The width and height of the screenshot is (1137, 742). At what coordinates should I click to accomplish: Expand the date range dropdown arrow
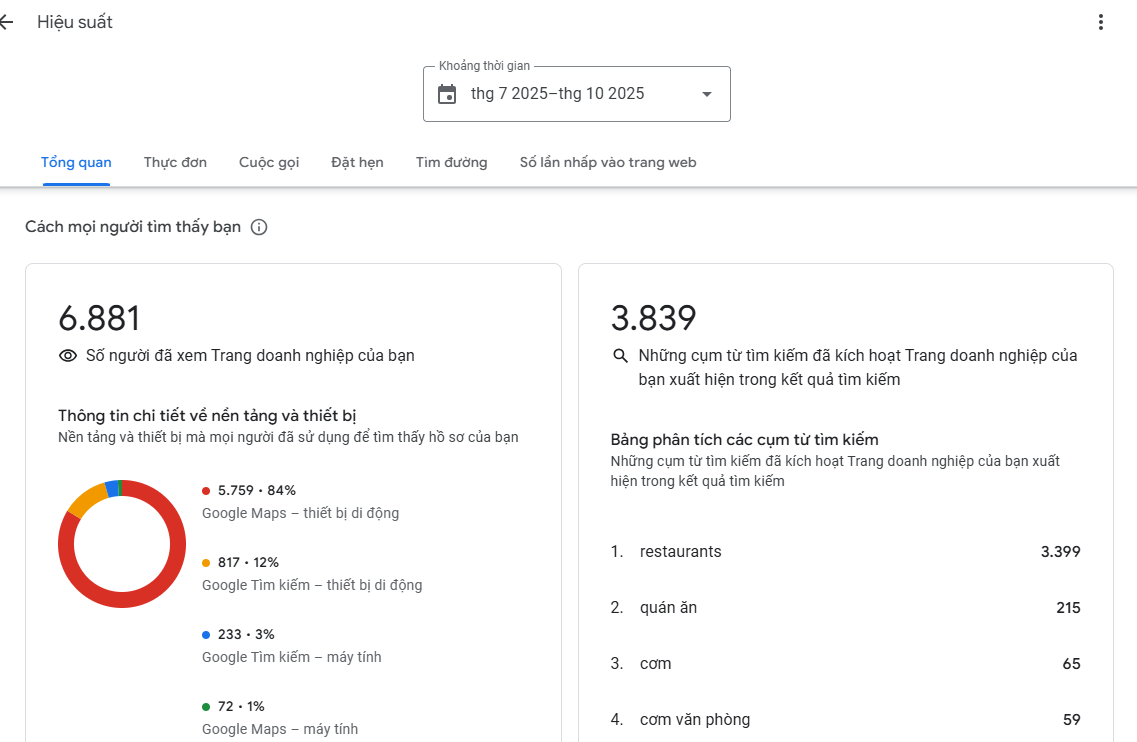coord(707,94)
